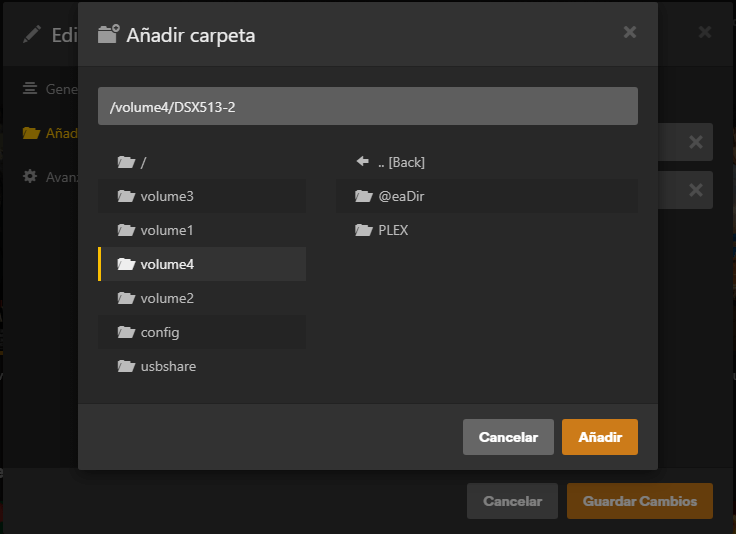Remove the second existing folder entry
Image resolution: width=736 pixels, height=534 pixels.
pos(696,190)
